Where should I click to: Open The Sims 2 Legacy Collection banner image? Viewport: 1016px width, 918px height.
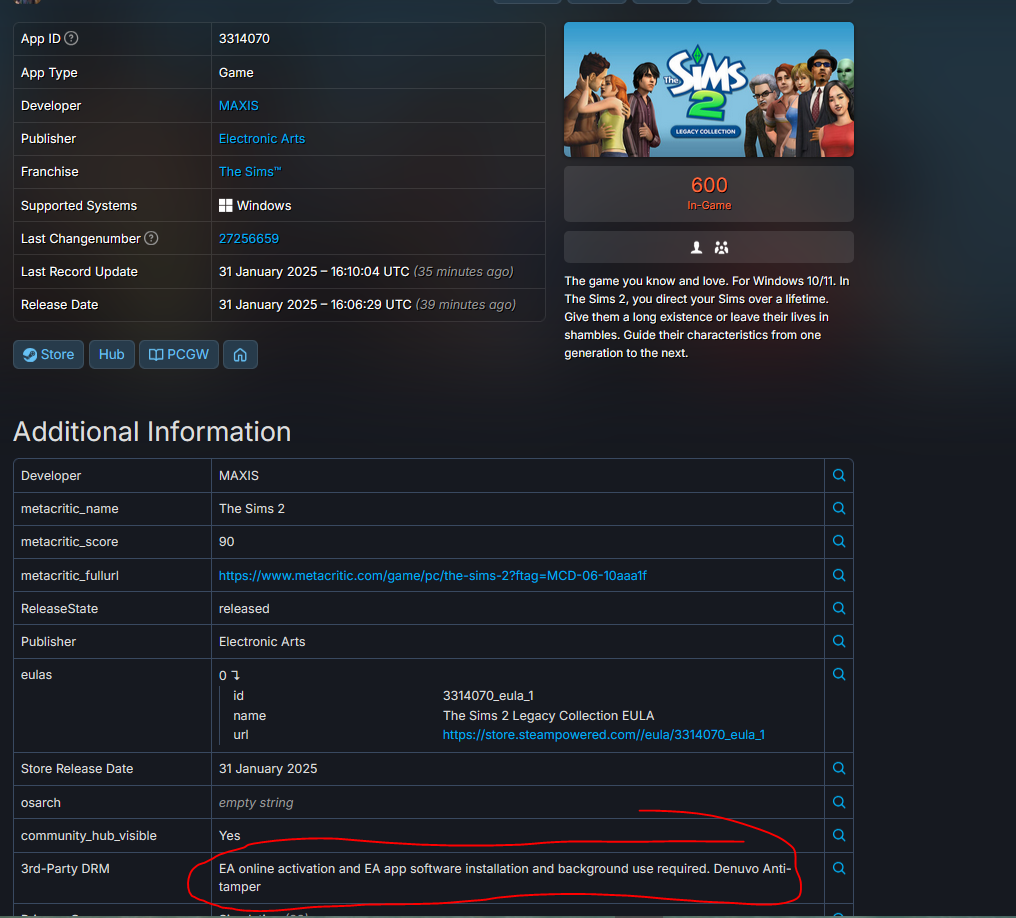[x=709, y=89]
